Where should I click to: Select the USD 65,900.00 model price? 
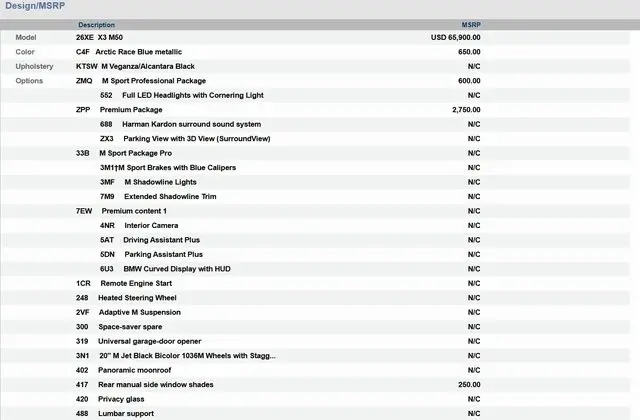[x=455, y=37]
